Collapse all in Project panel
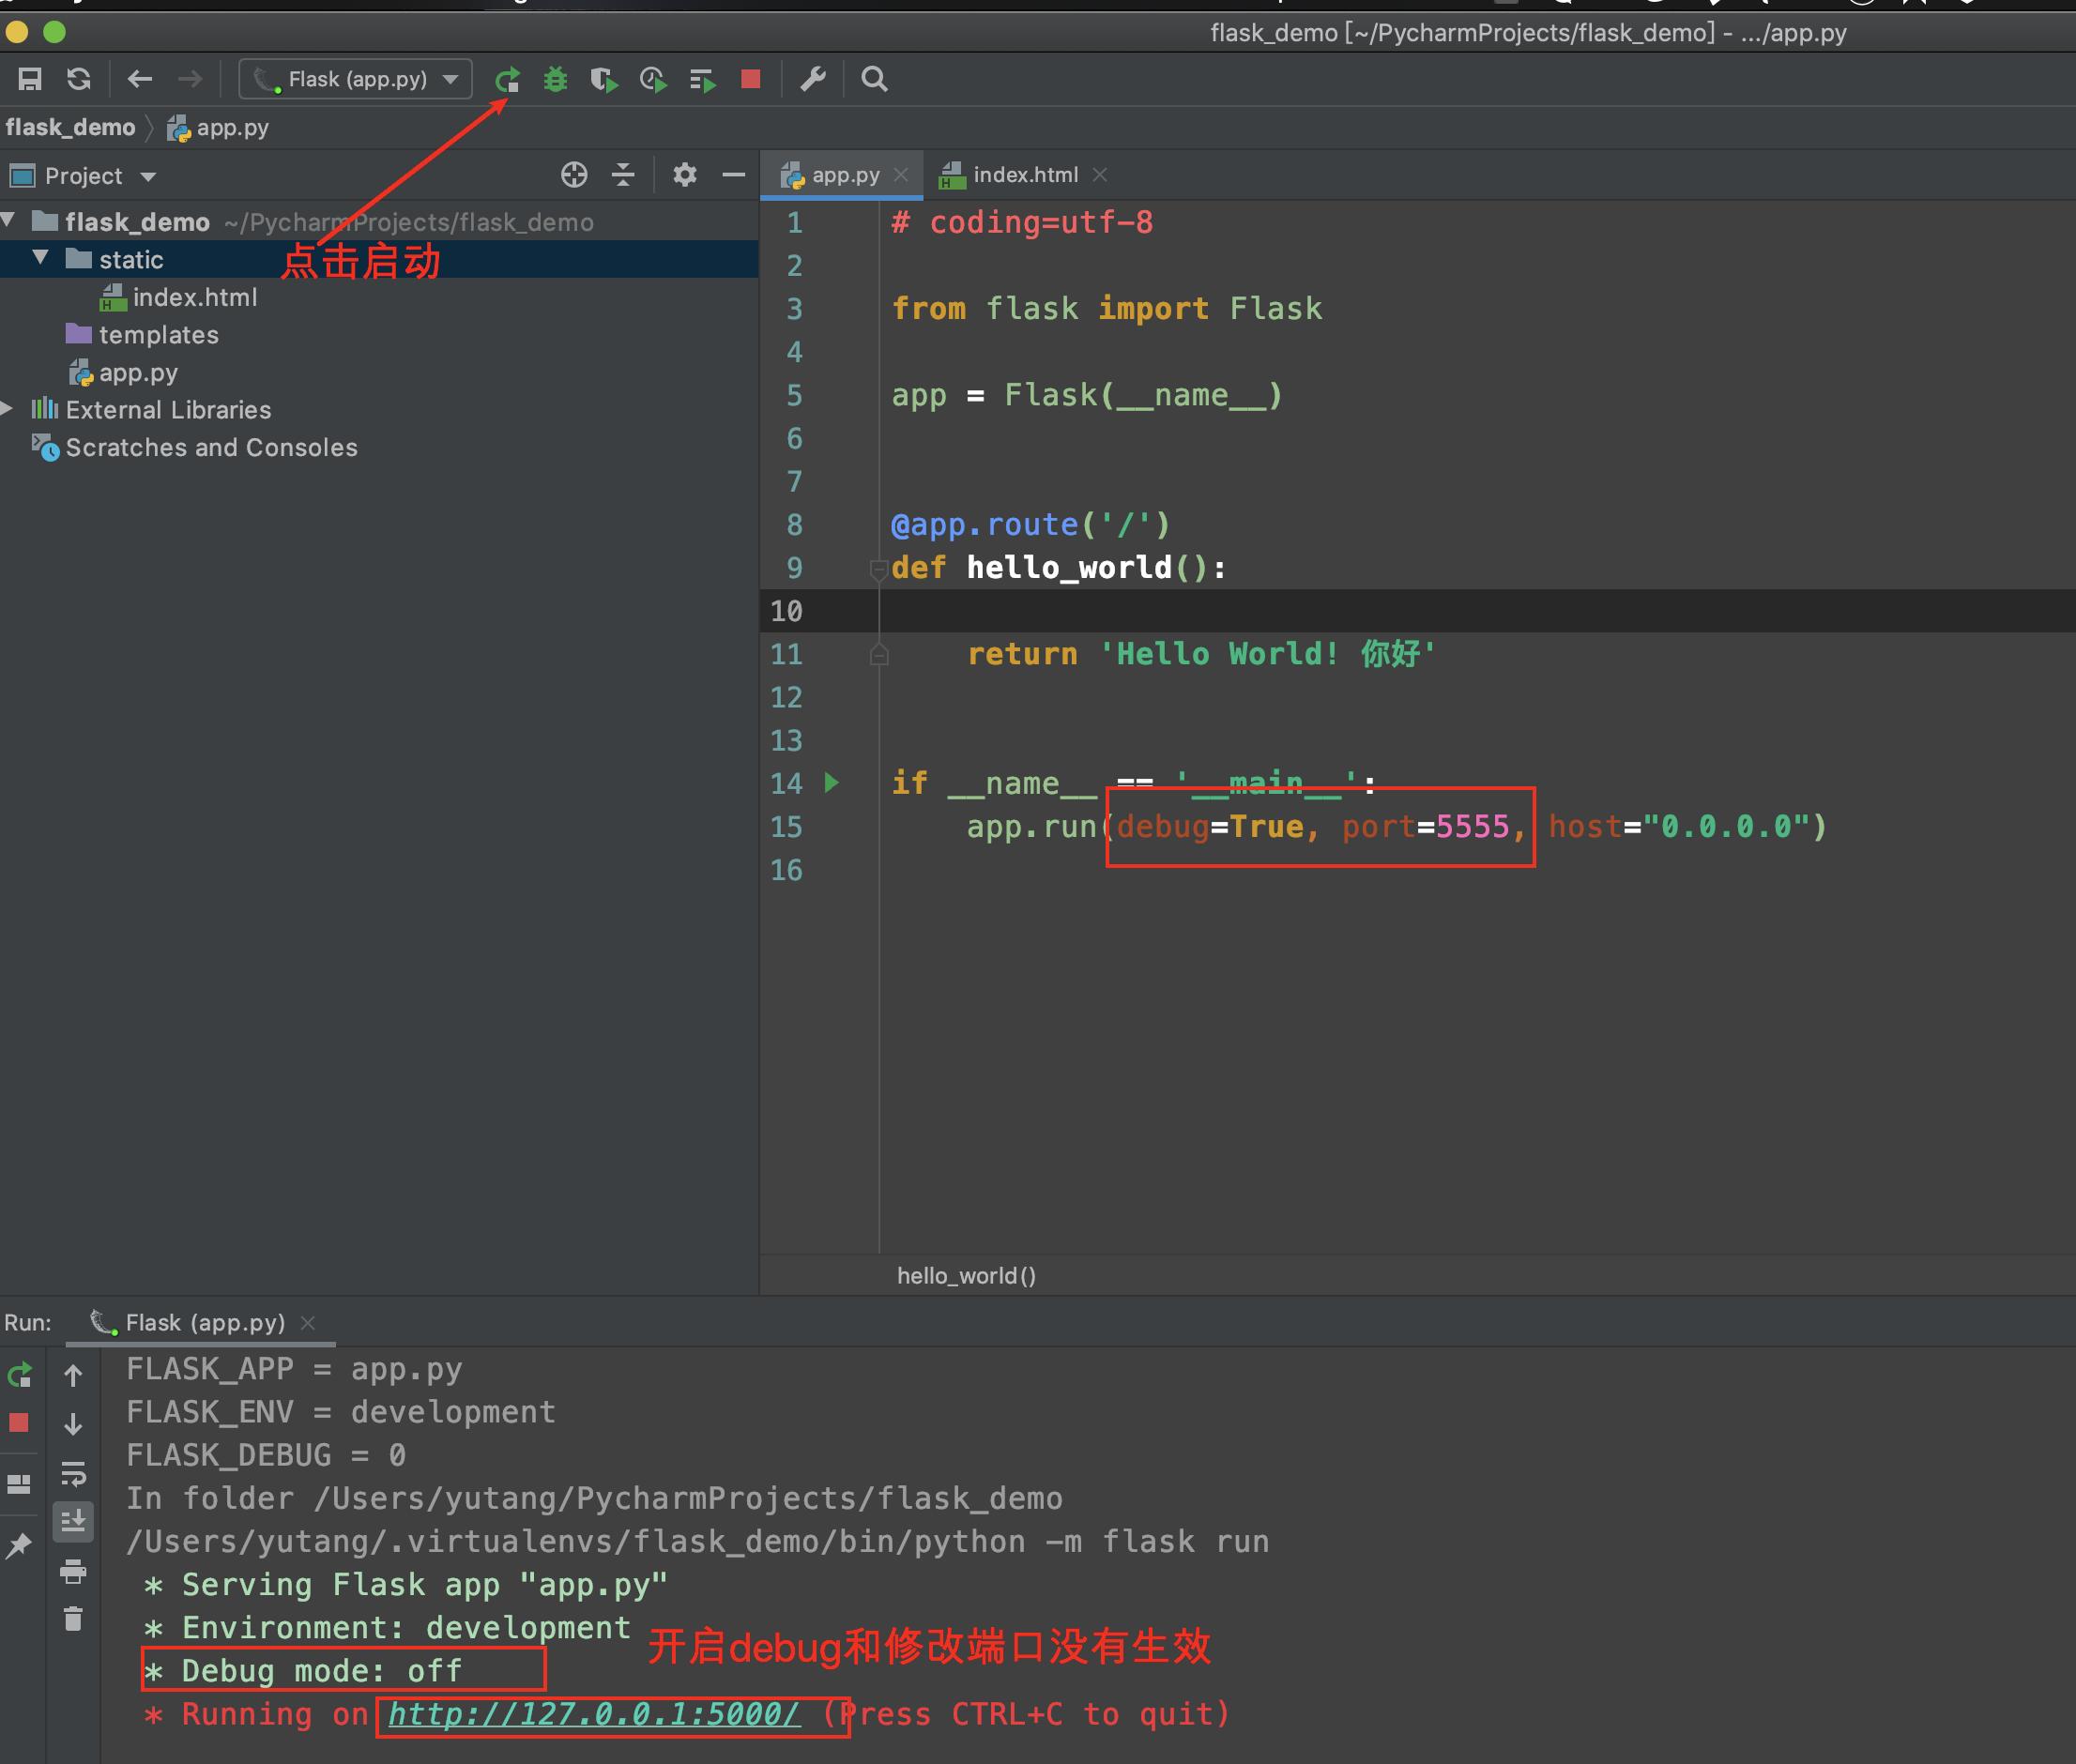 623,176
